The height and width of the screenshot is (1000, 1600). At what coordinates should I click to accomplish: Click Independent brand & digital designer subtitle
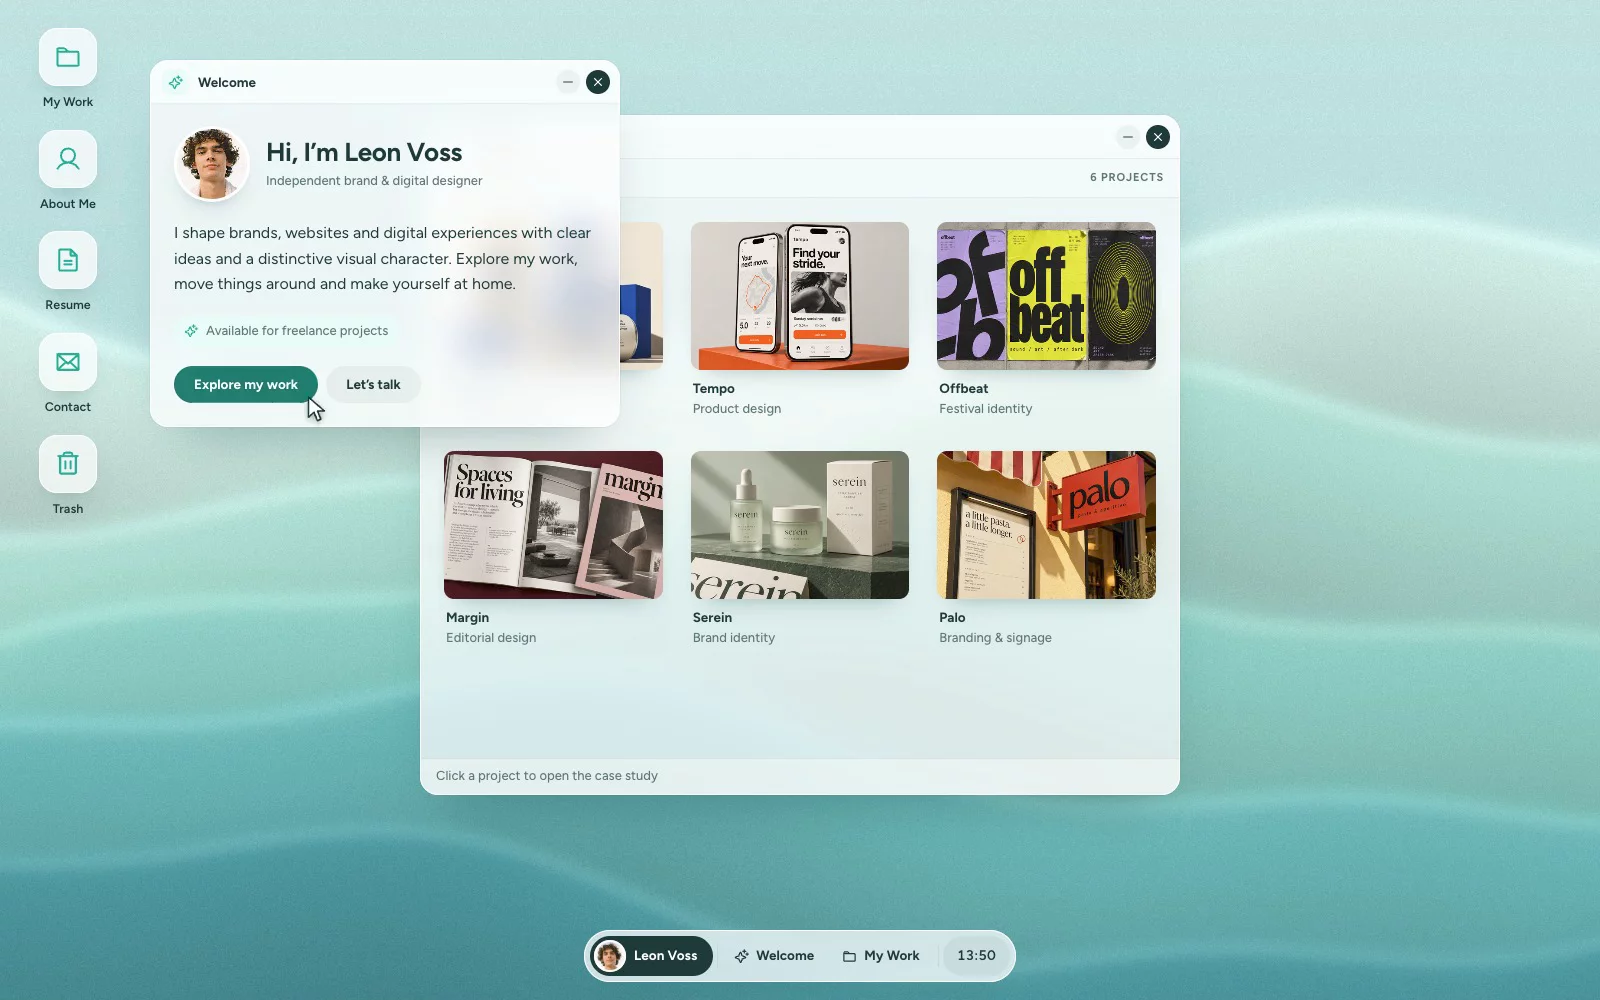374,181
